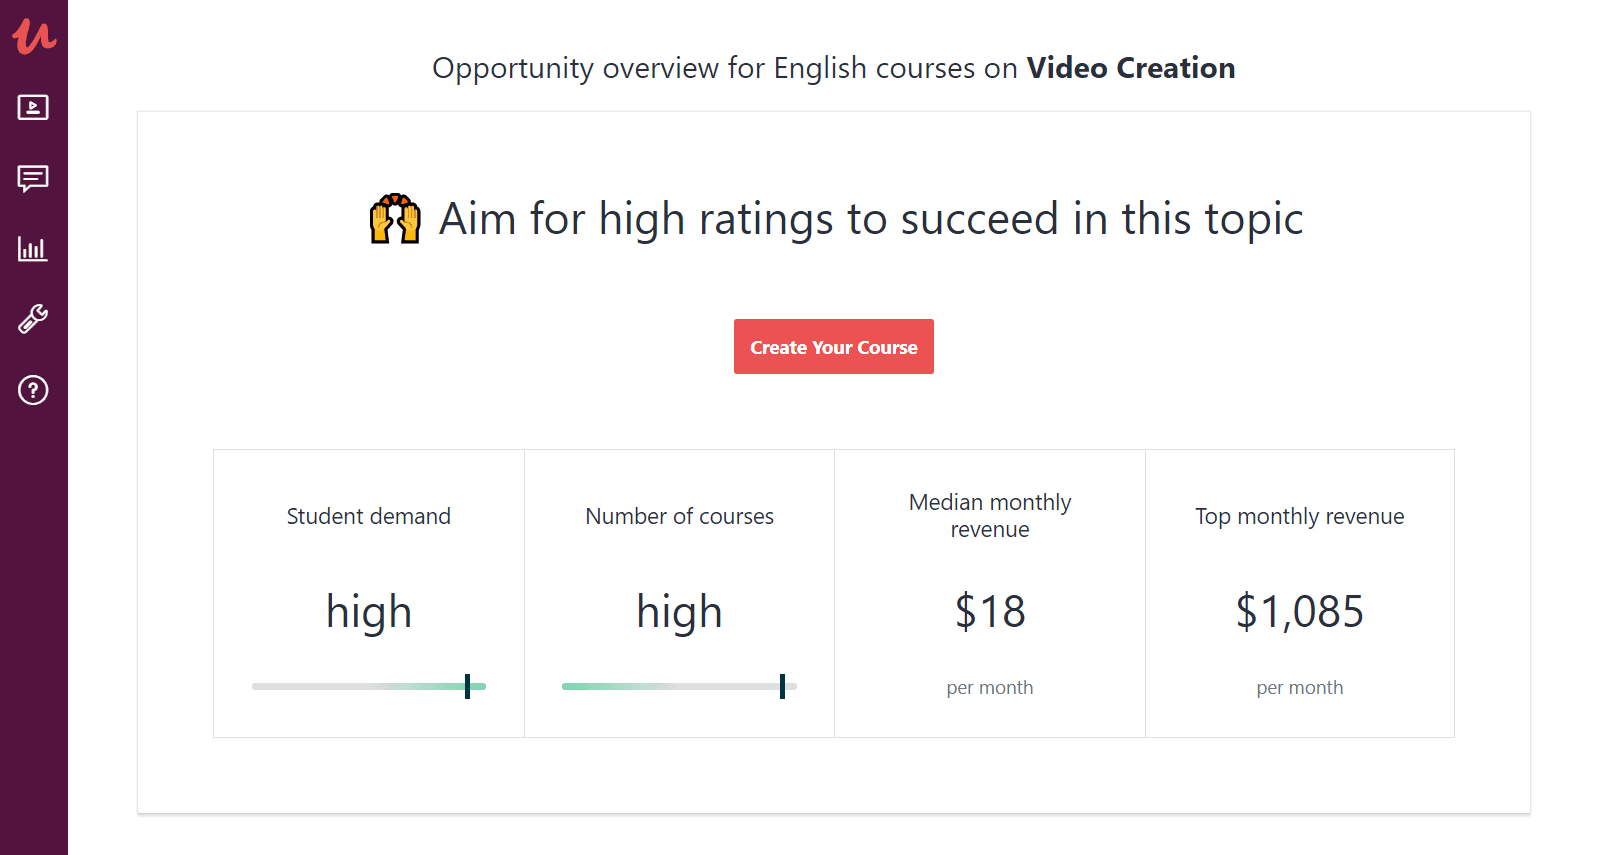Click the $1,085 top revenue figure
The width and height of the screenshot is (1599, 855).
[1299, 612]
